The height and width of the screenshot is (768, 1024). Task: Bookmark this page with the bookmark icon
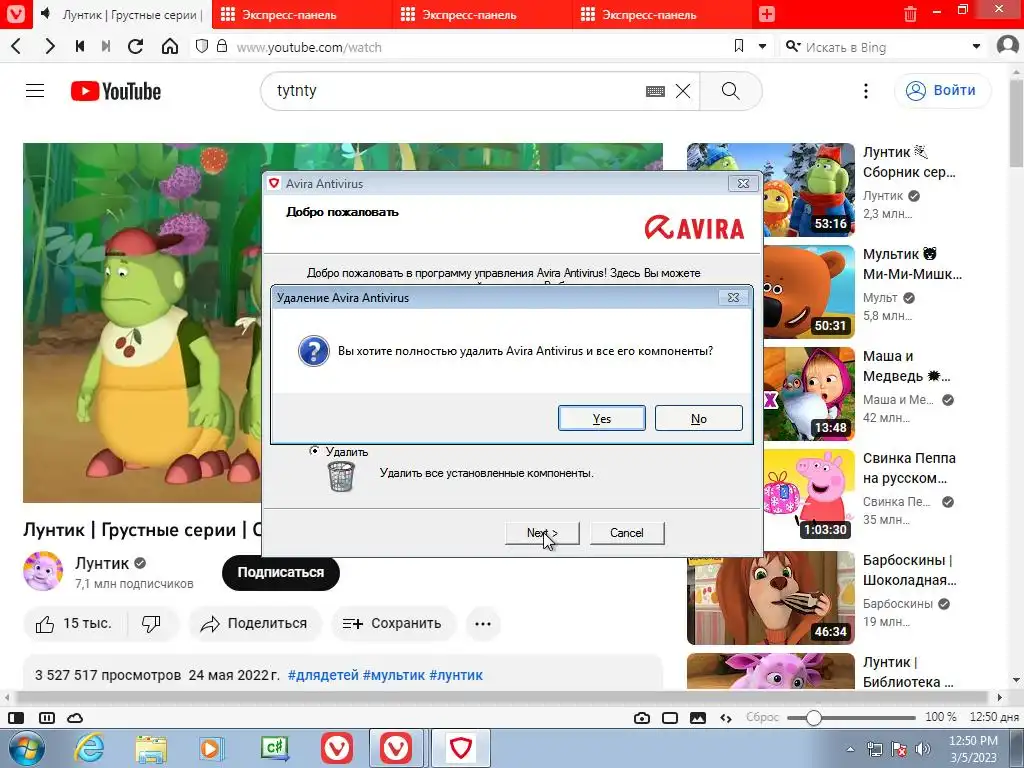[739, 46]
